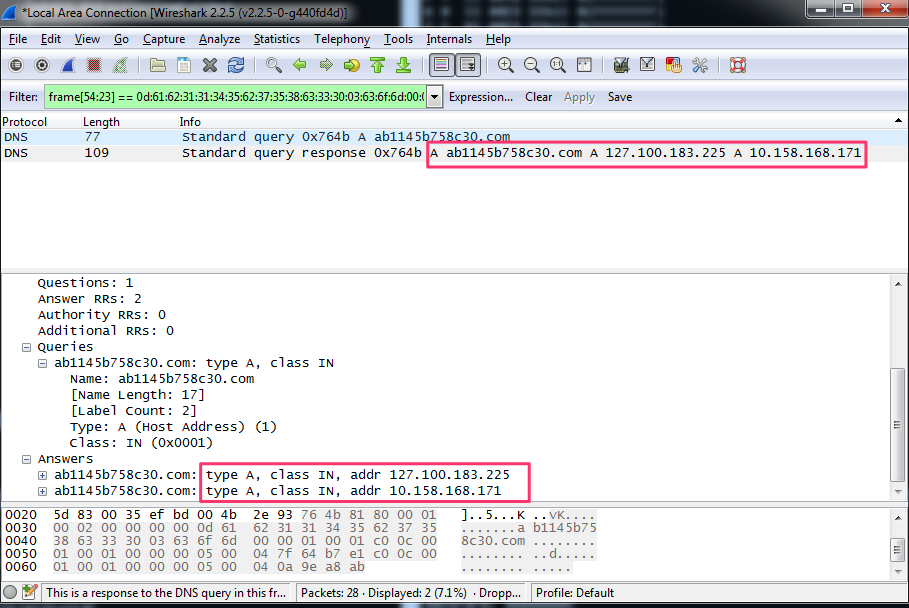Go to a specific packet number
The image size is (909, 608).
pos(352,65)
